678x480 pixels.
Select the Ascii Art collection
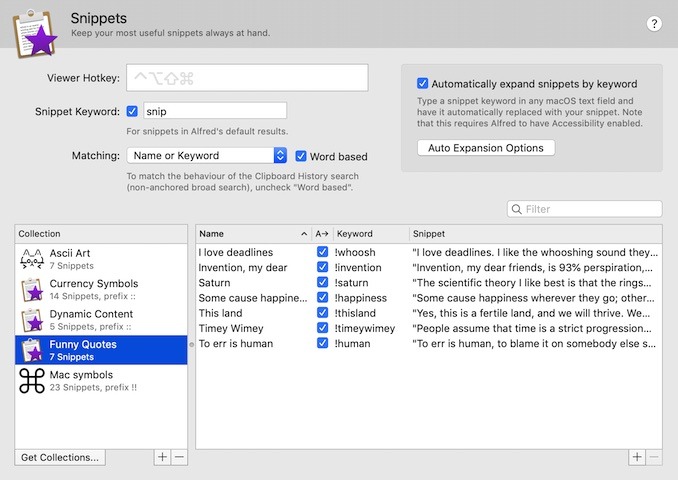tap(101, 259)
